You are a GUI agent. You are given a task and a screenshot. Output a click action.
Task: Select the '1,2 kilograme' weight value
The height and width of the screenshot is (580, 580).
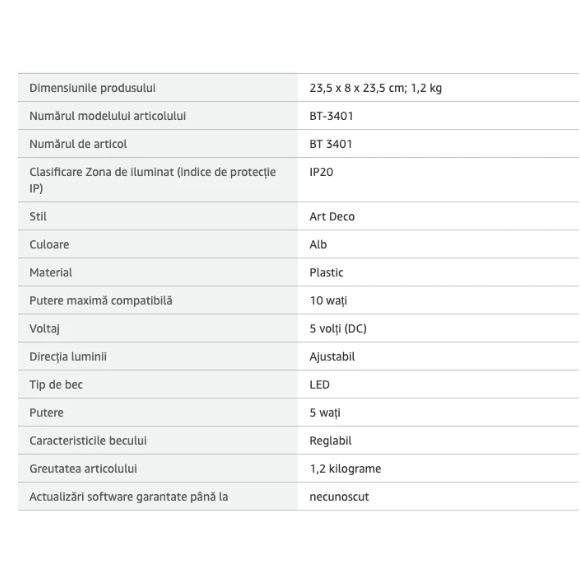[345, 469]
